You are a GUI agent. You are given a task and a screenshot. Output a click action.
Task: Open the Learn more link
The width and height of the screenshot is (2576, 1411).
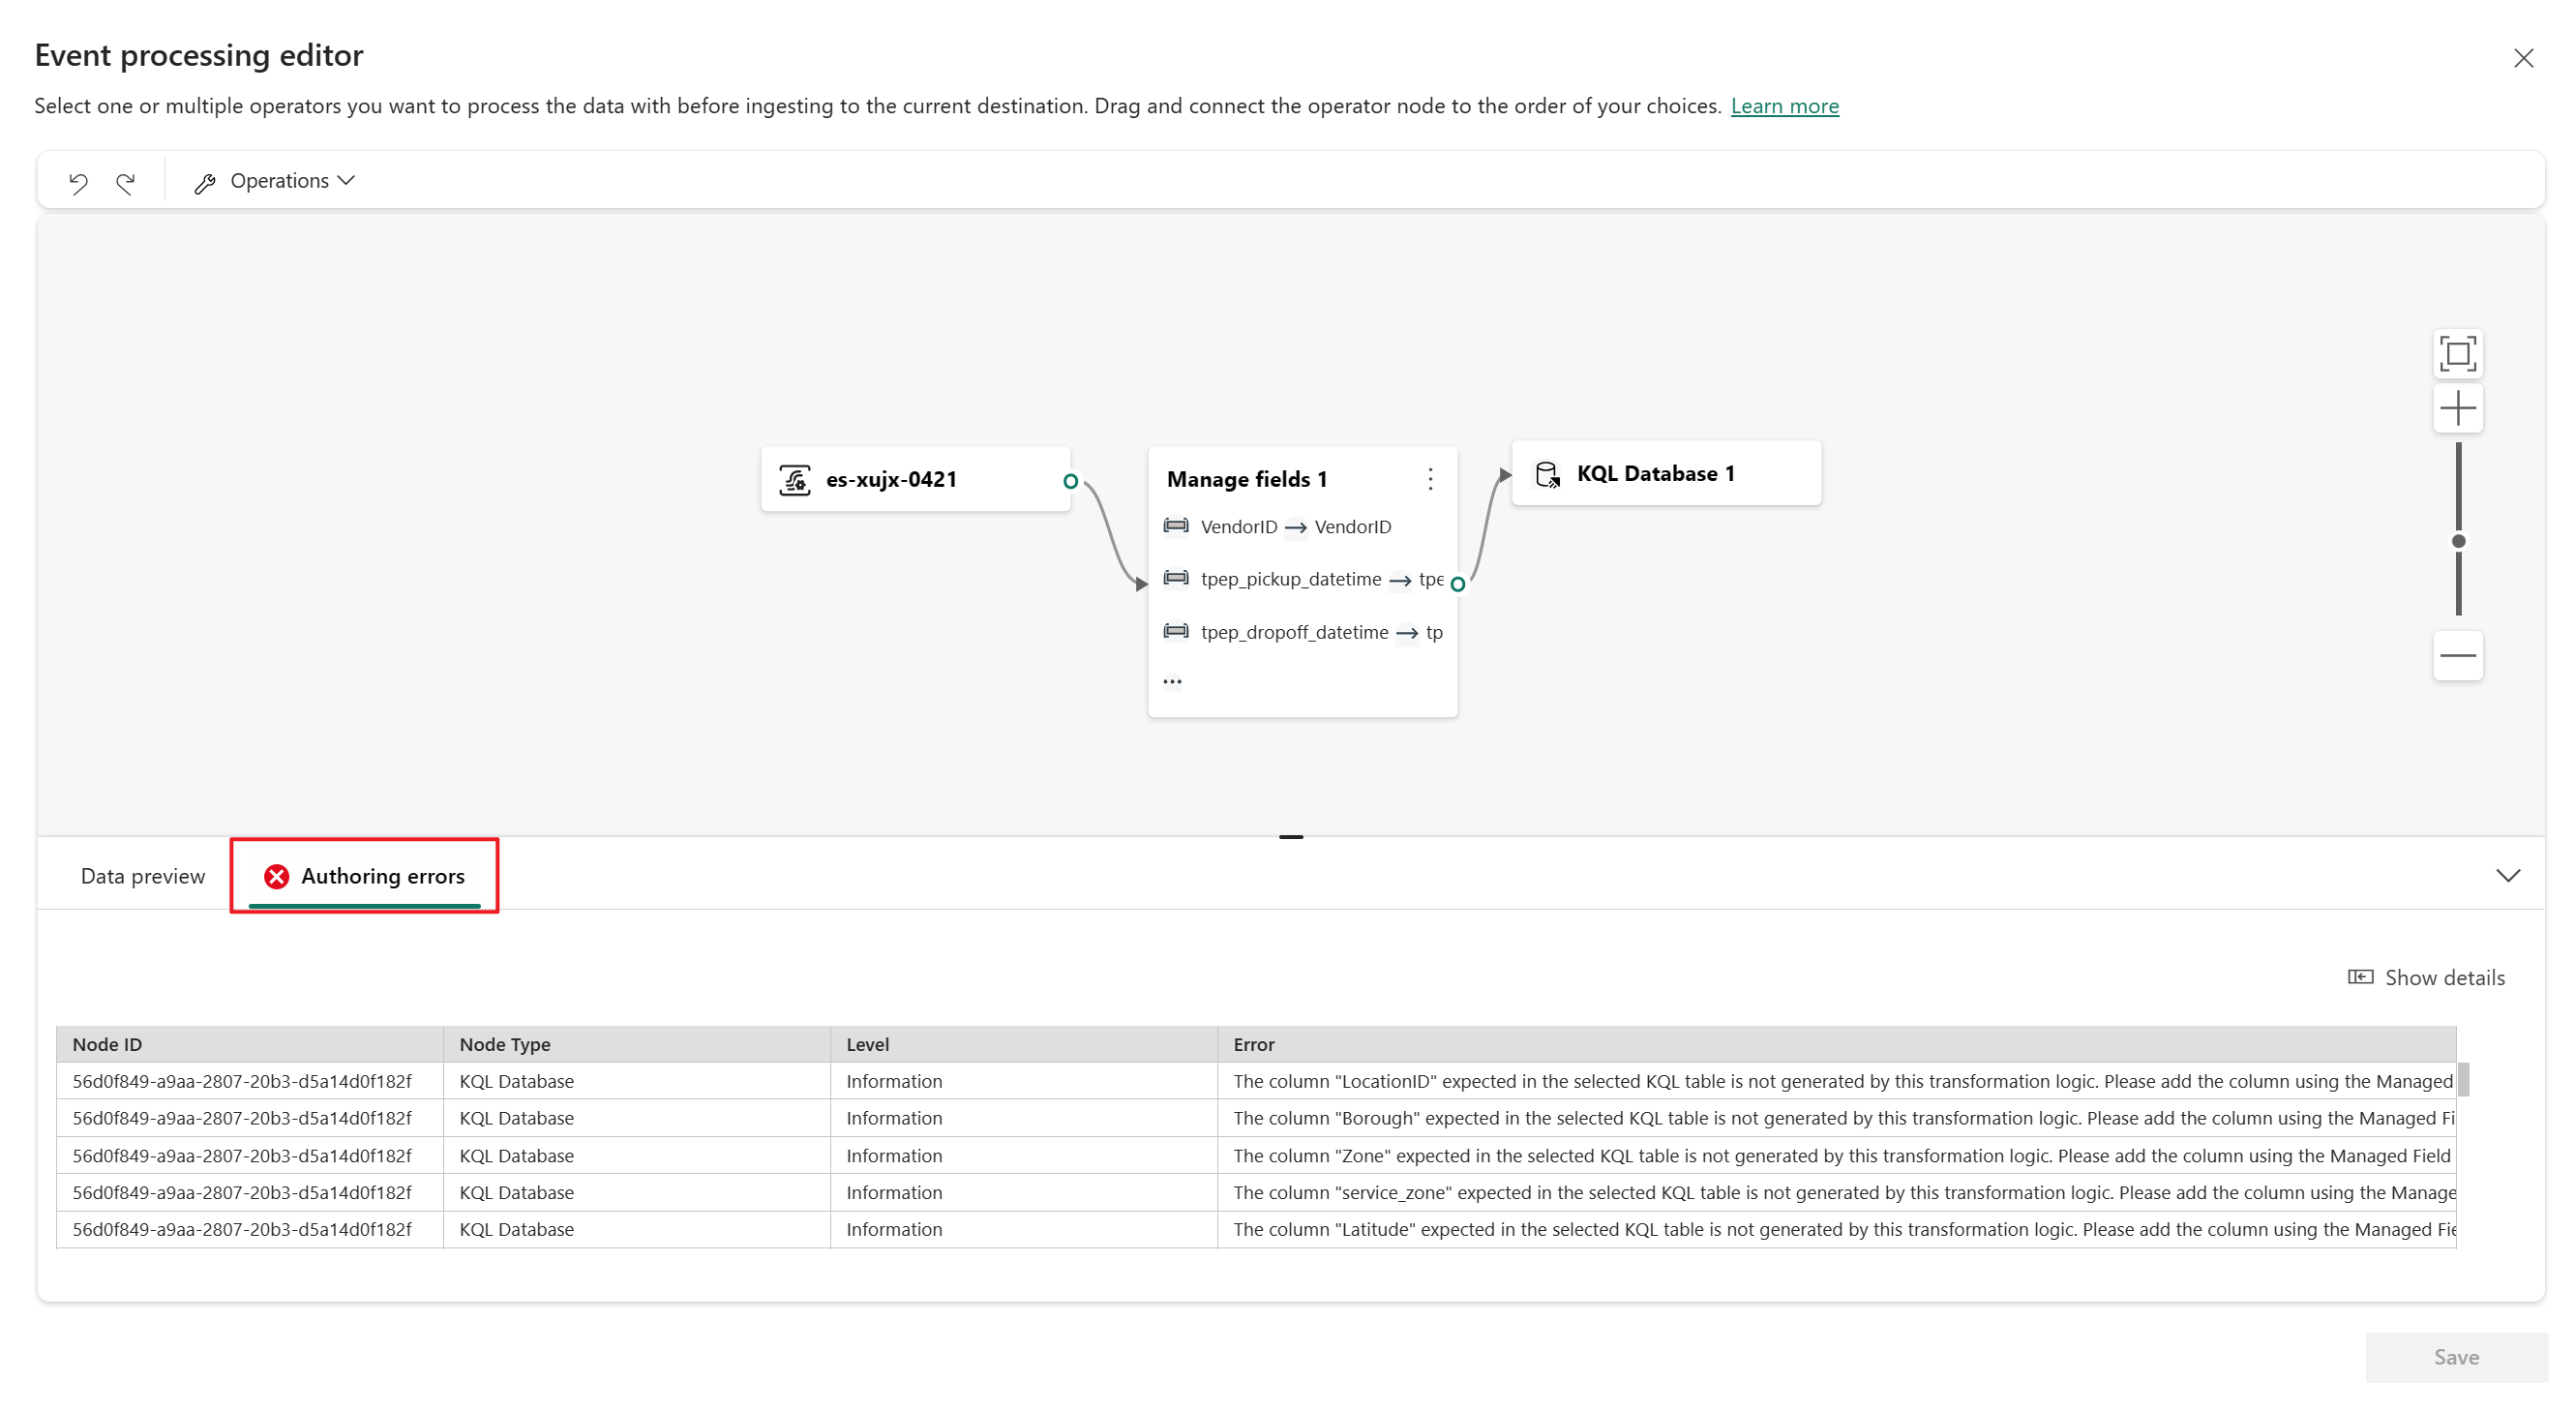point(1784,106)
